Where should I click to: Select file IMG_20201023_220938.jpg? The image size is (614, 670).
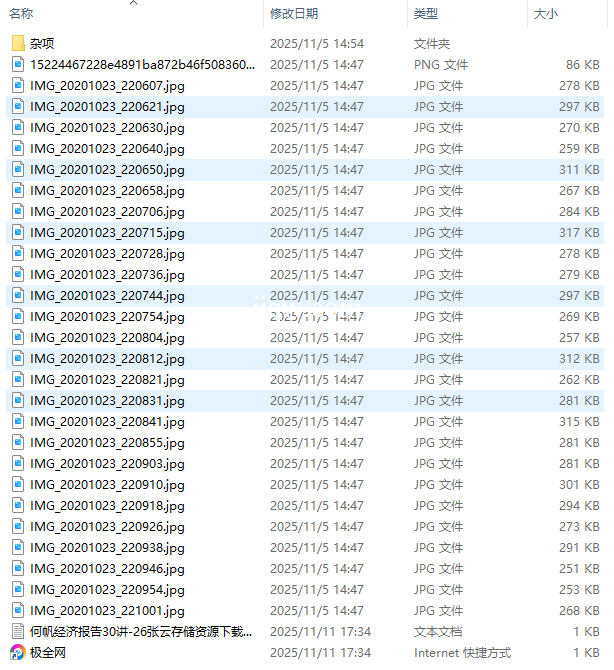coord(107,548)
